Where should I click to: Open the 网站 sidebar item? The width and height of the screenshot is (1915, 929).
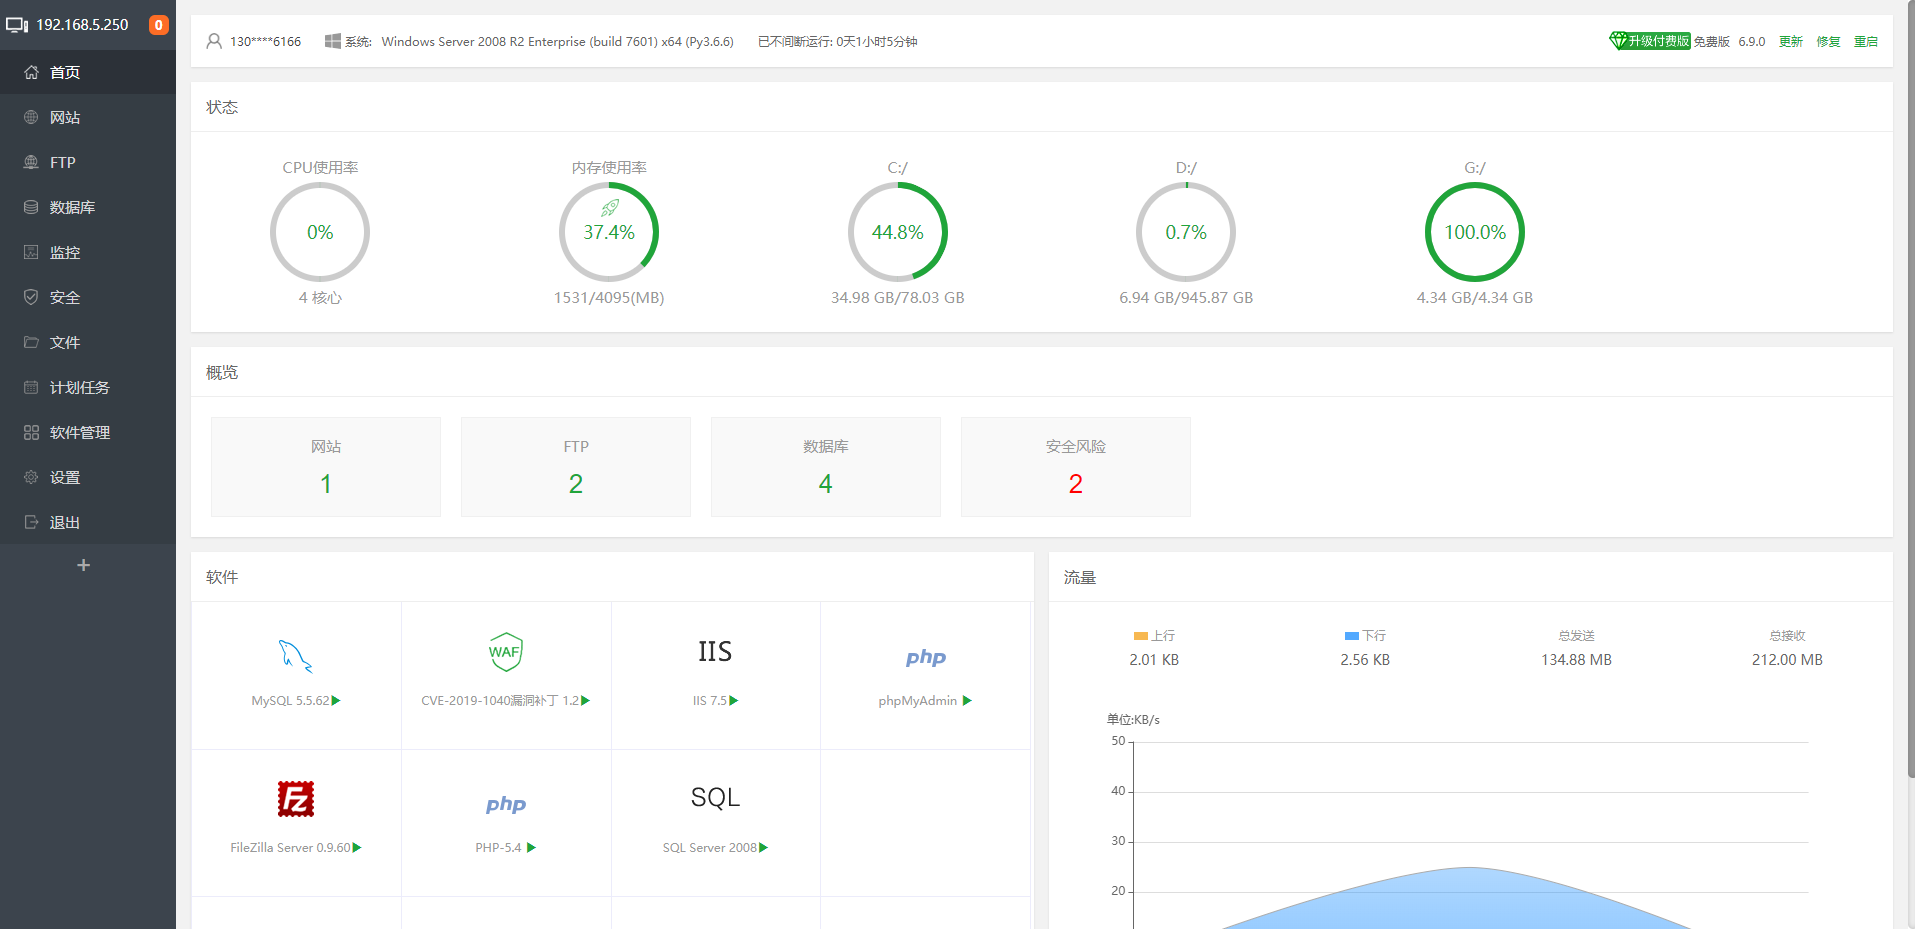click(88, 117)
